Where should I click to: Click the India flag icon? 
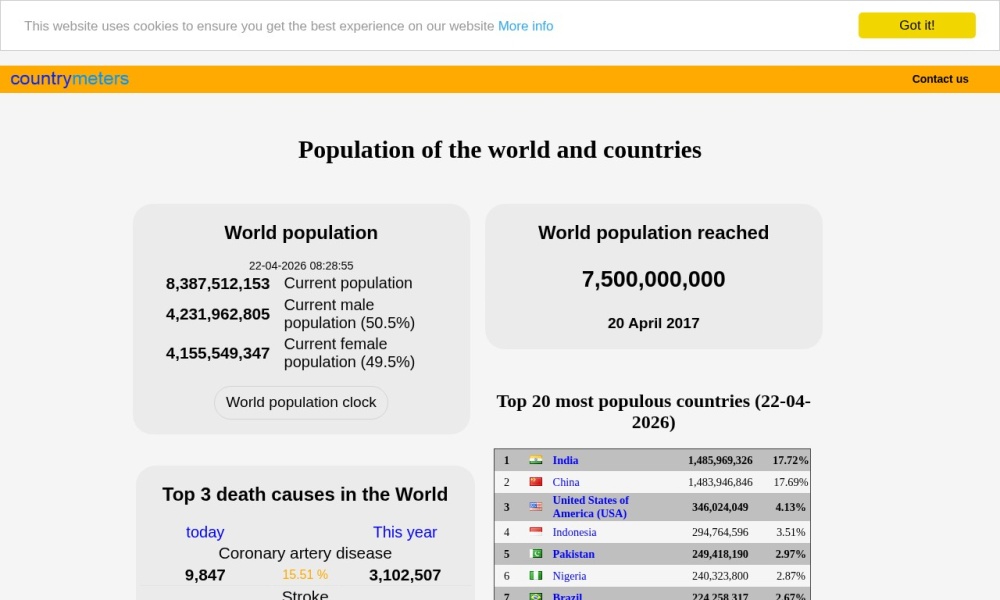tap(536, 460)
